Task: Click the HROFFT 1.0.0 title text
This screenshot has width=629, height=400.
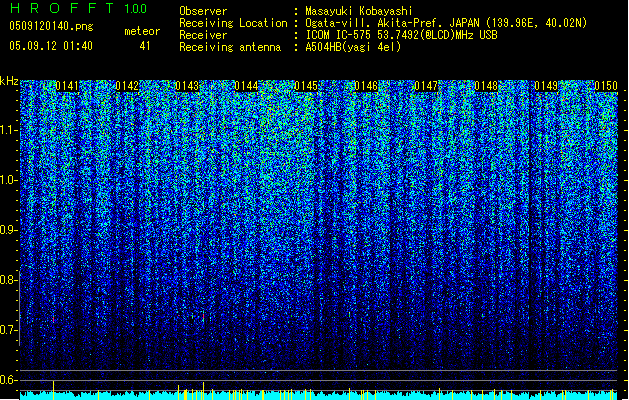Action: tap(78, 8)
